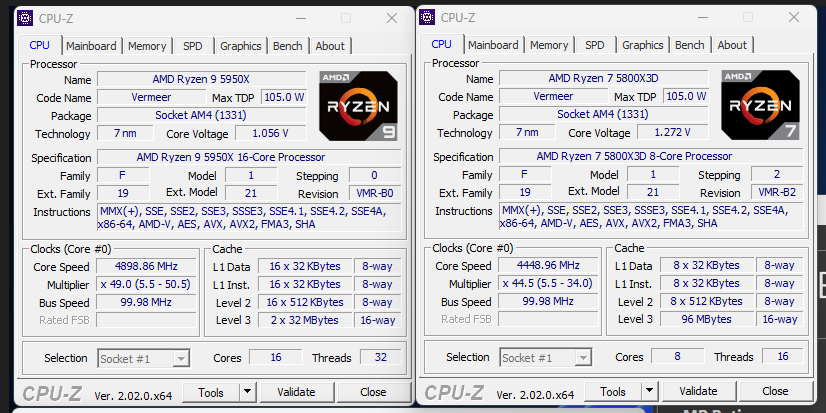Open Memory tab in the 5800X3D window
Image resolution: width=826 pixels, height=413 pixels.
(x=549, y=45)
